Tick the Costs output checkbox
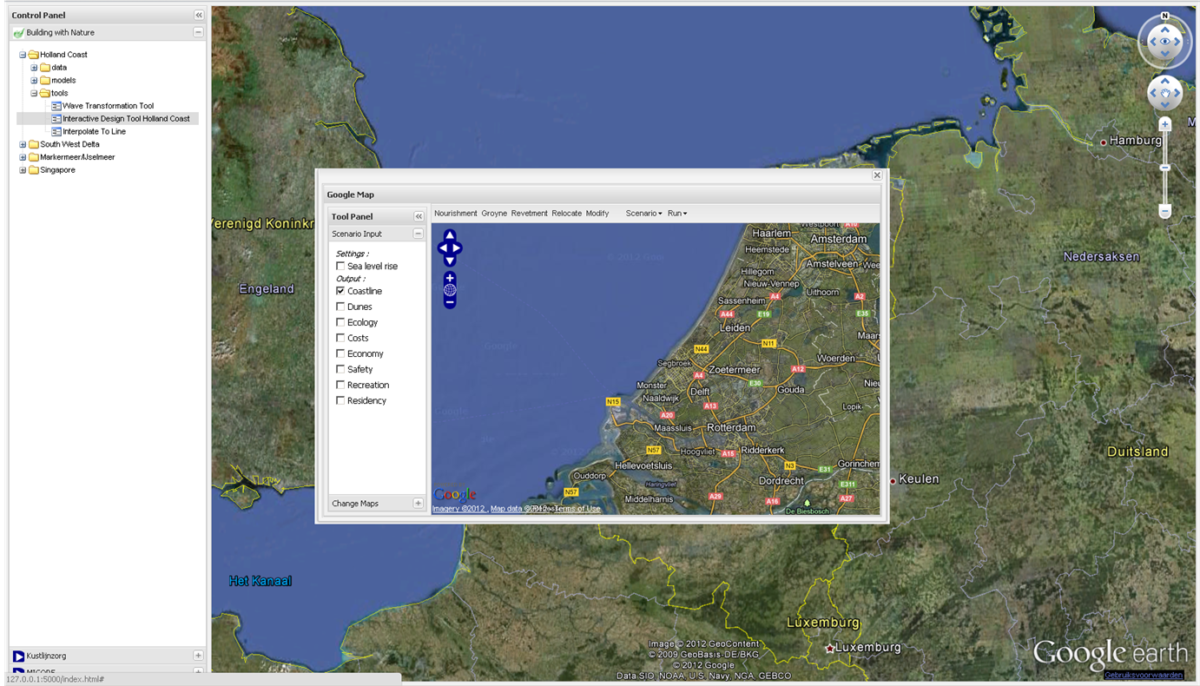Image resolution: width=1200 pixels, height=686 pixels. click(x=340, y=338)
